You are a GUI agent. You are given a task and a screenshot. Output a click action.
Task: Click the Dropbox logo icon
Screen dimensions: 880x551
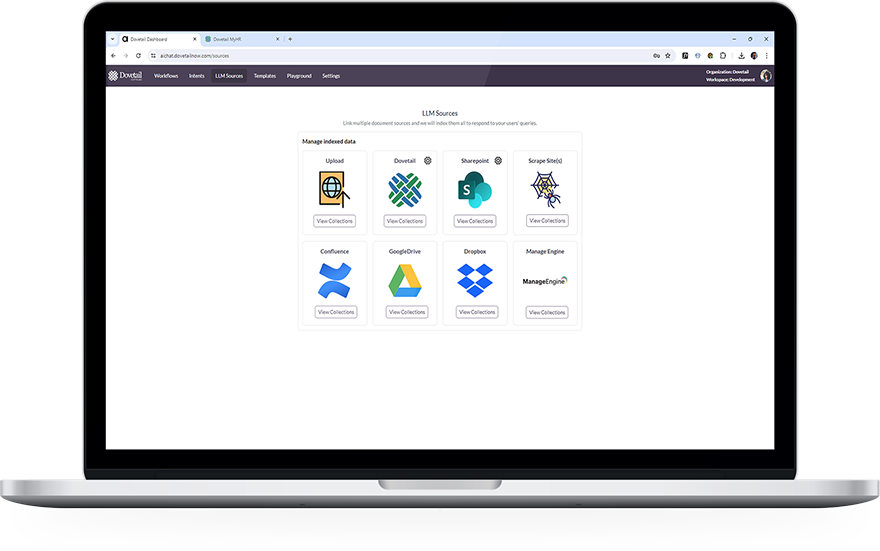(x=475, y=281)
